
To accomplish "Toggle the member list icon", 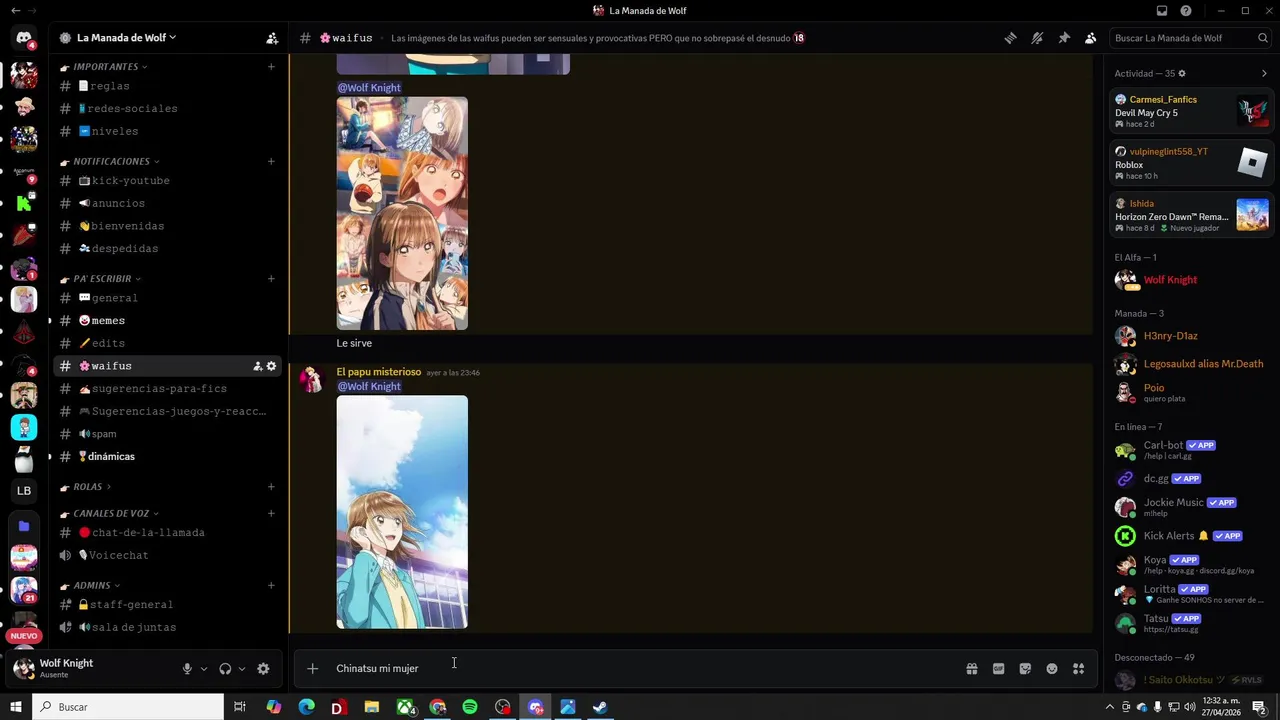I will tap(1090, 38).
